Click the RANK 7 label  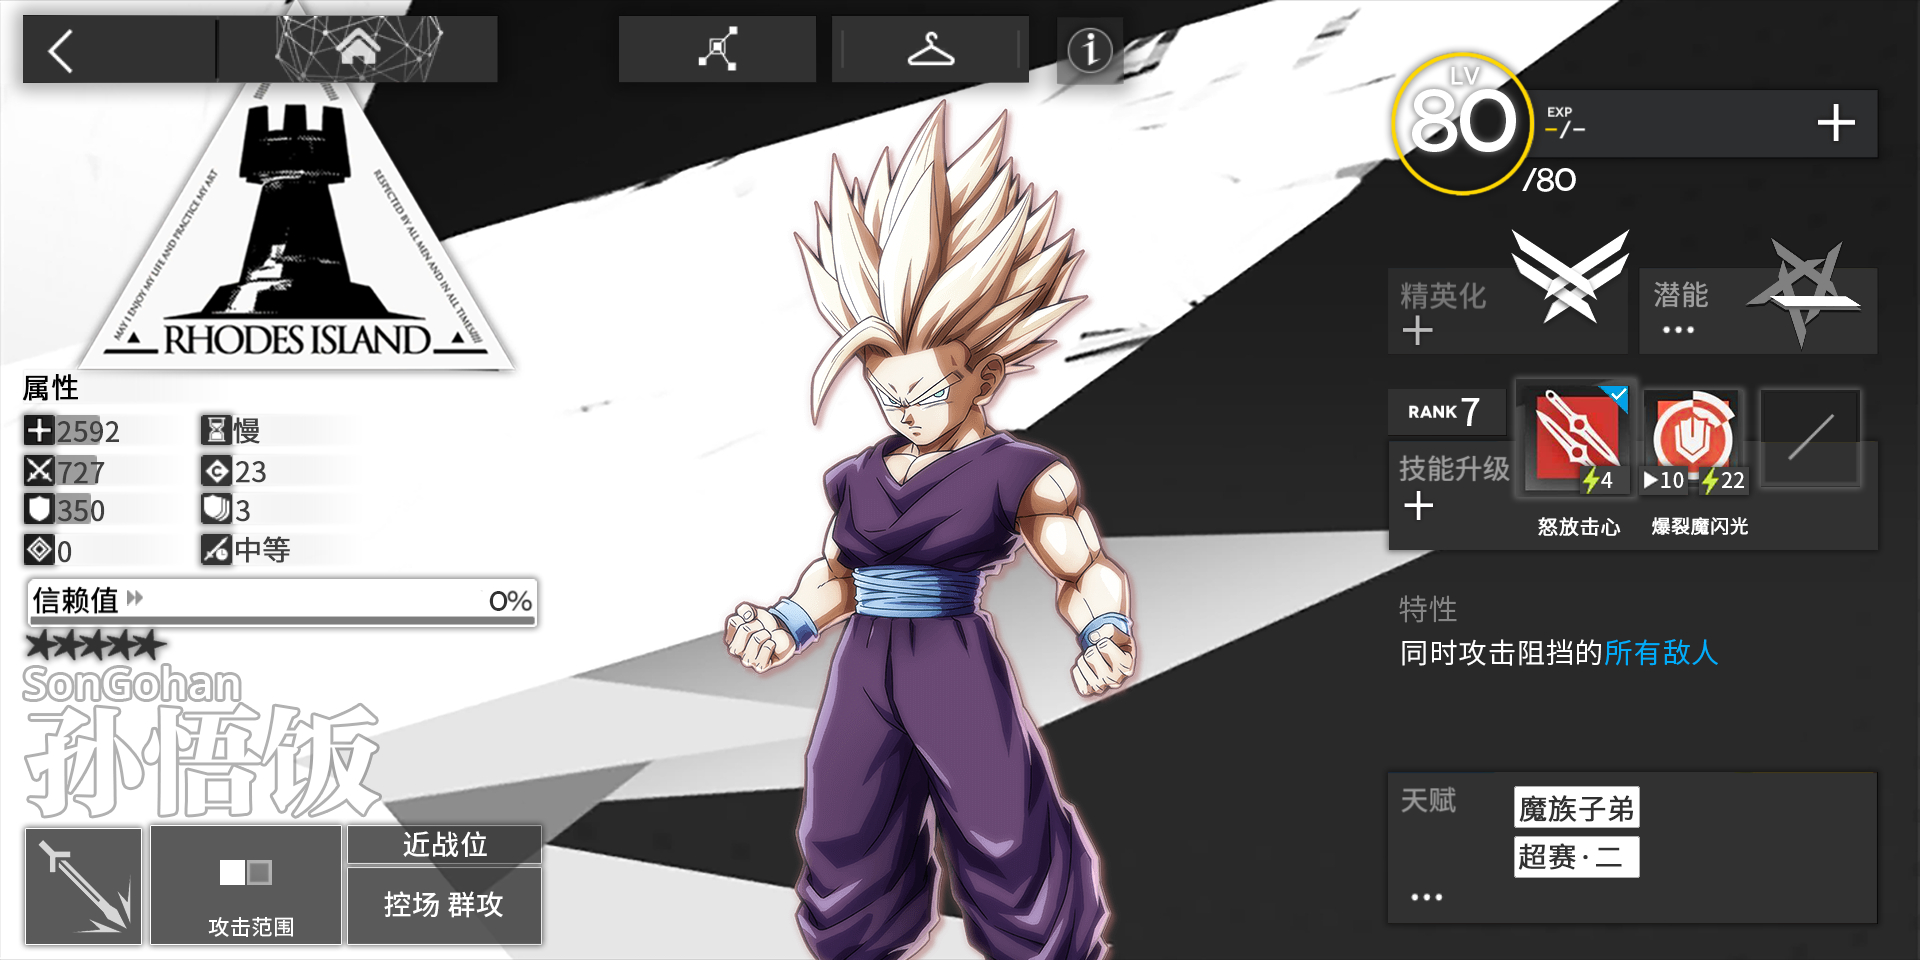point(1446,411)
